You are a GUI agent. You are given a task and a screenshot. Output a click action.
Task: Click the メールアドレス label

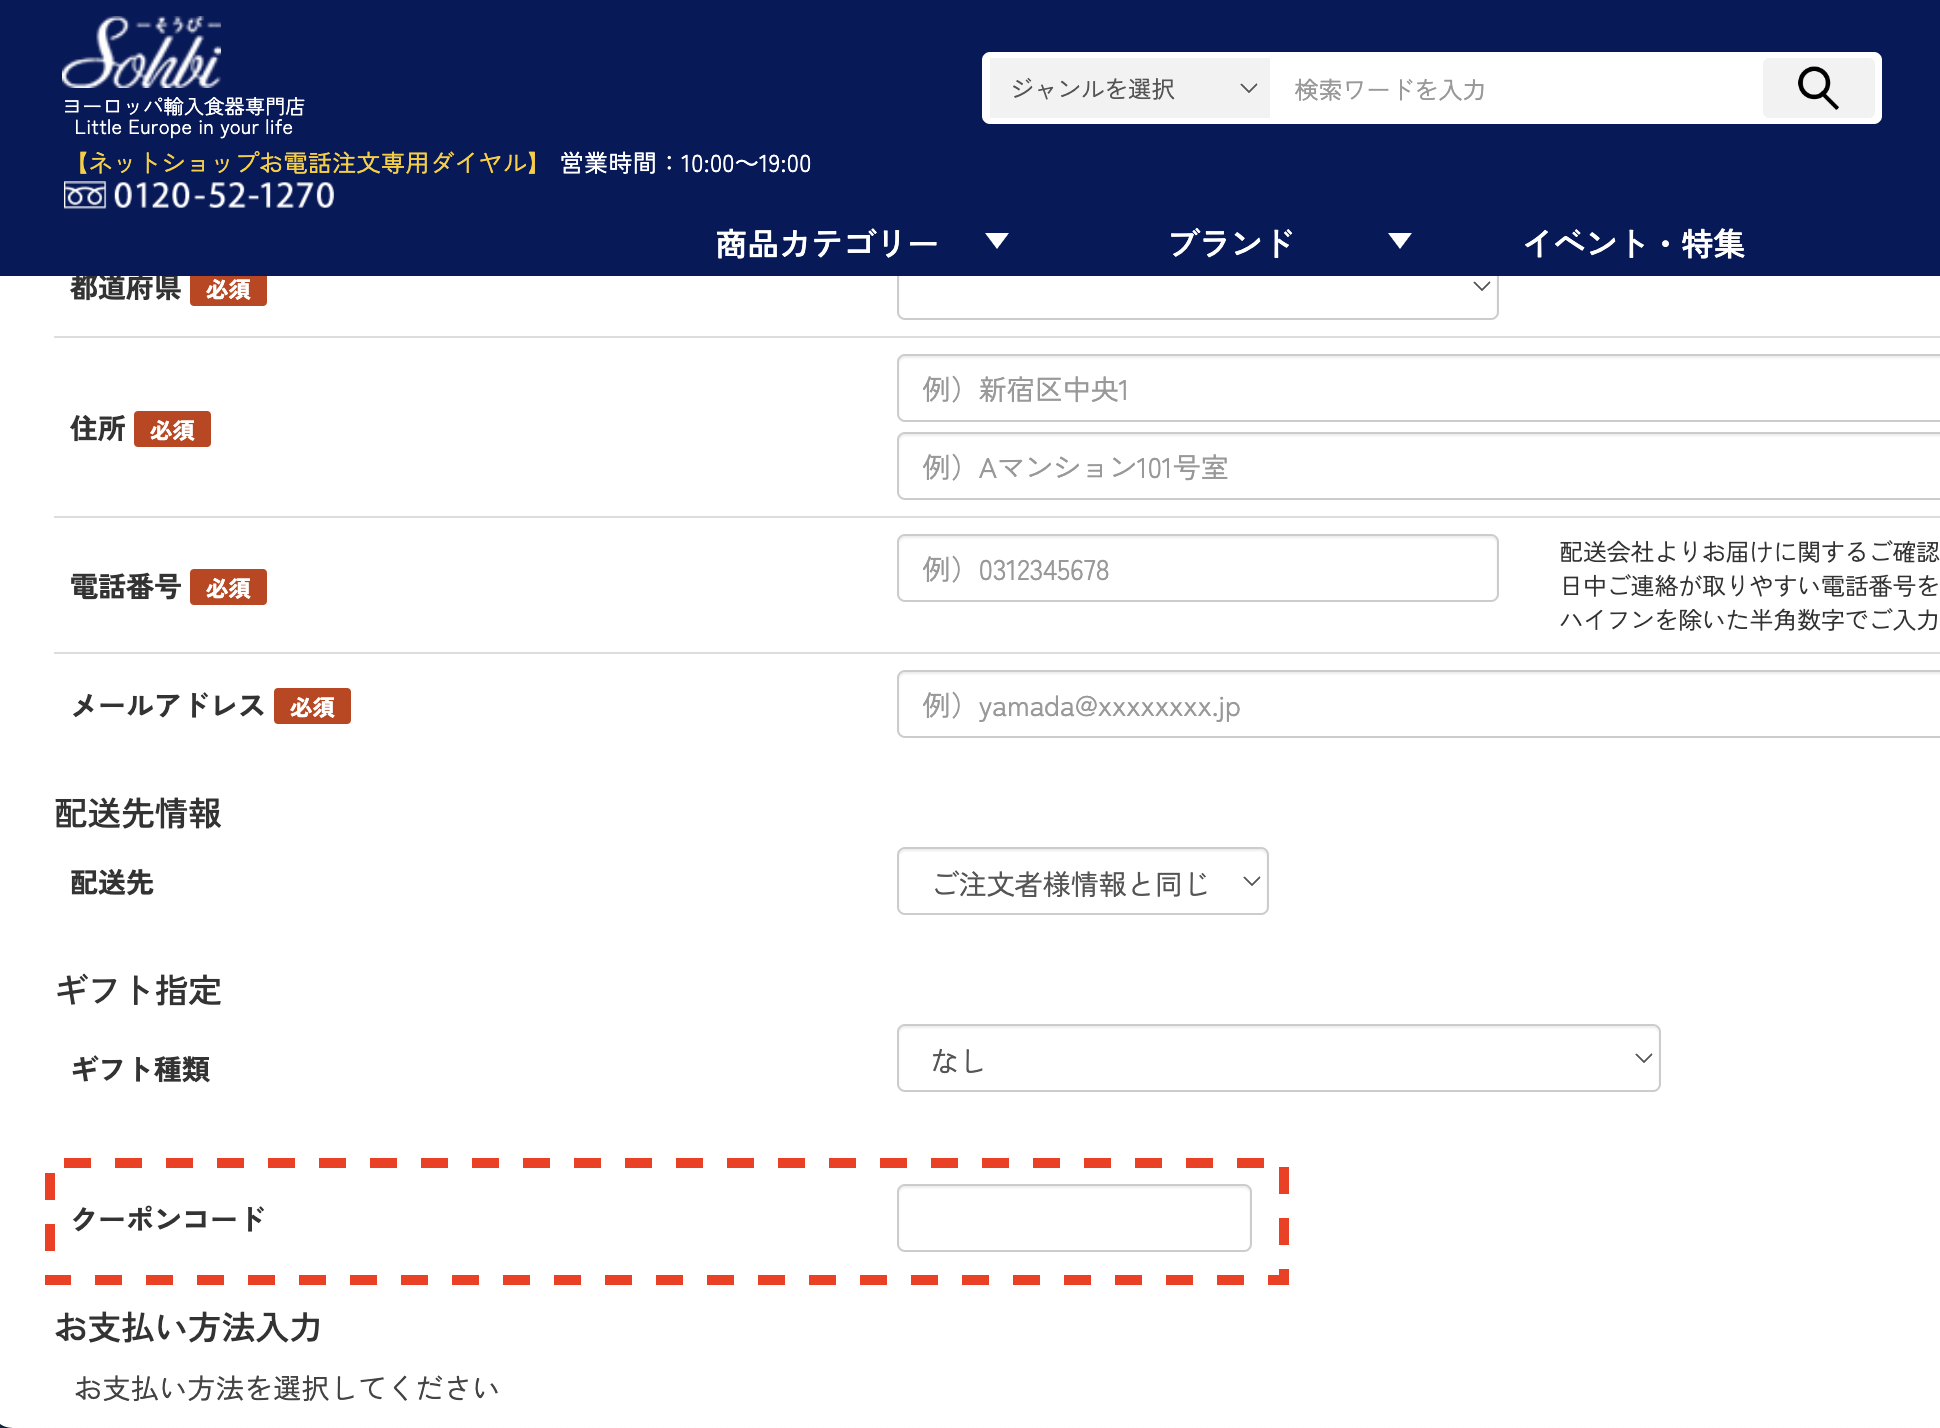tap(168, 706)
